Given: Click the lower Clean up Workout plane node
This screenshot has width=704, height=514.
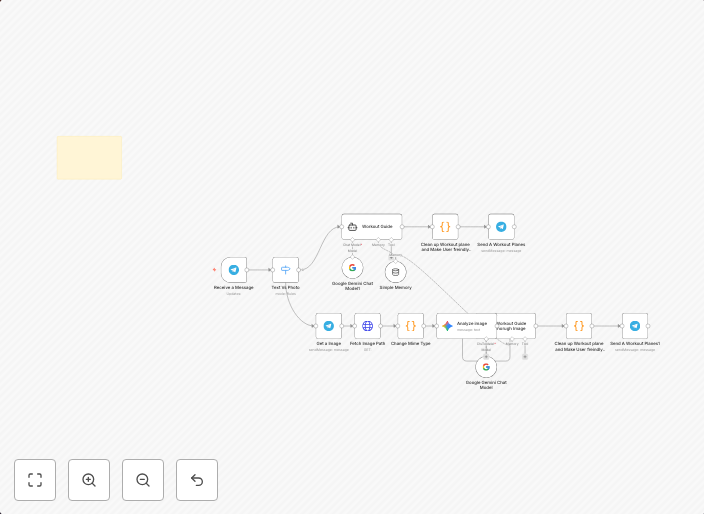Looking at the screenshot, I should (x=578, y=326).
